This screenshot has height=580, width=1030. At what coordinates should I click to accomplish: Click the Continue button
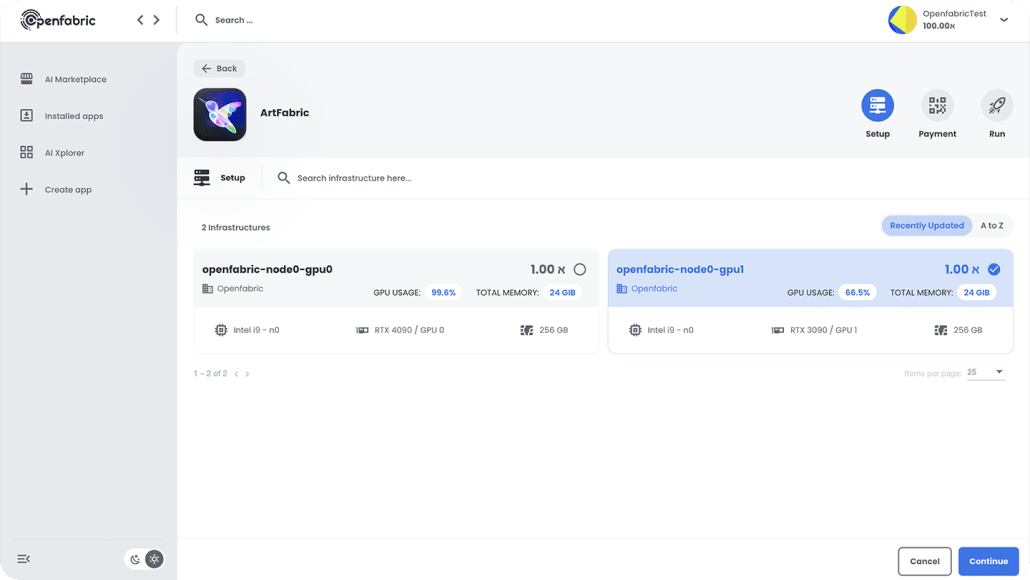pyautogui.click(x=988, y=561)
